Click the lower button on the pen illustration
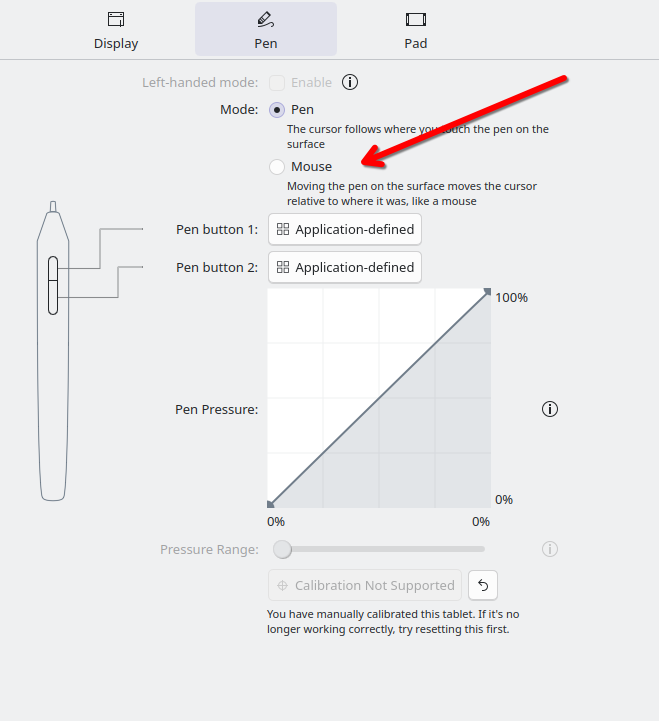 53,299
